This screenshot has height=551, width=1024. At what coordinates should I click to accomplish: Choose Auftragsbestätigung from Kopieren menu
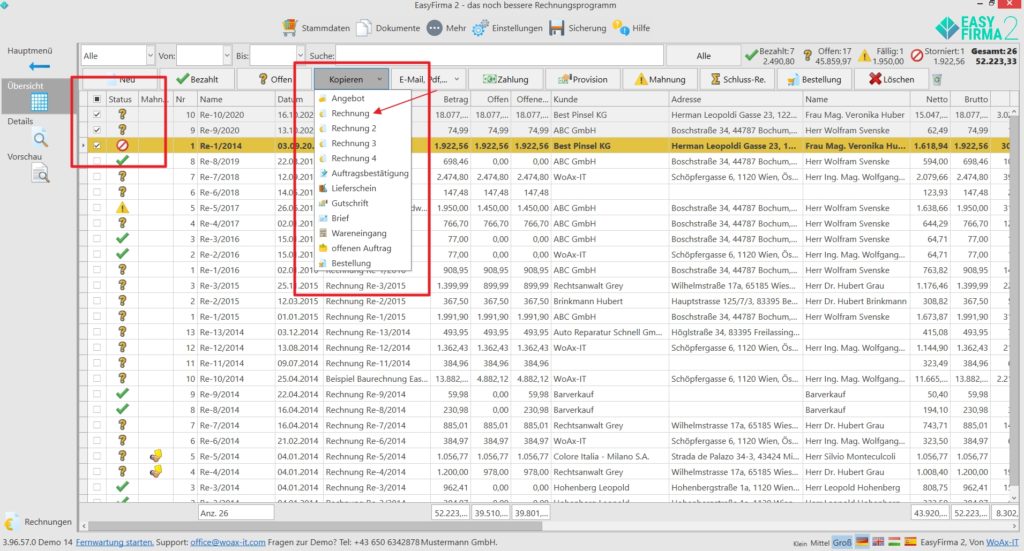coord(370,173)
